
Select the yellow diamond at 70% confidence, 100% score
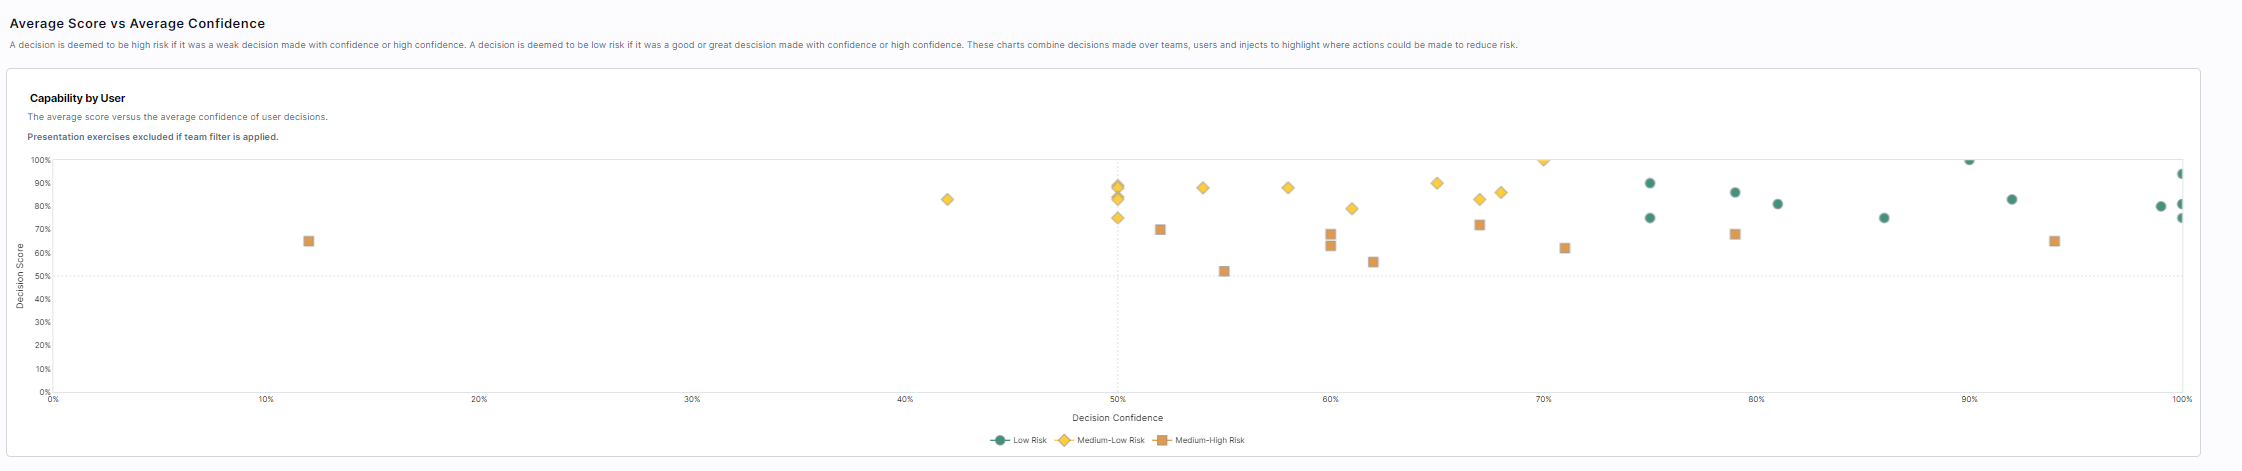click(1543, 160)
